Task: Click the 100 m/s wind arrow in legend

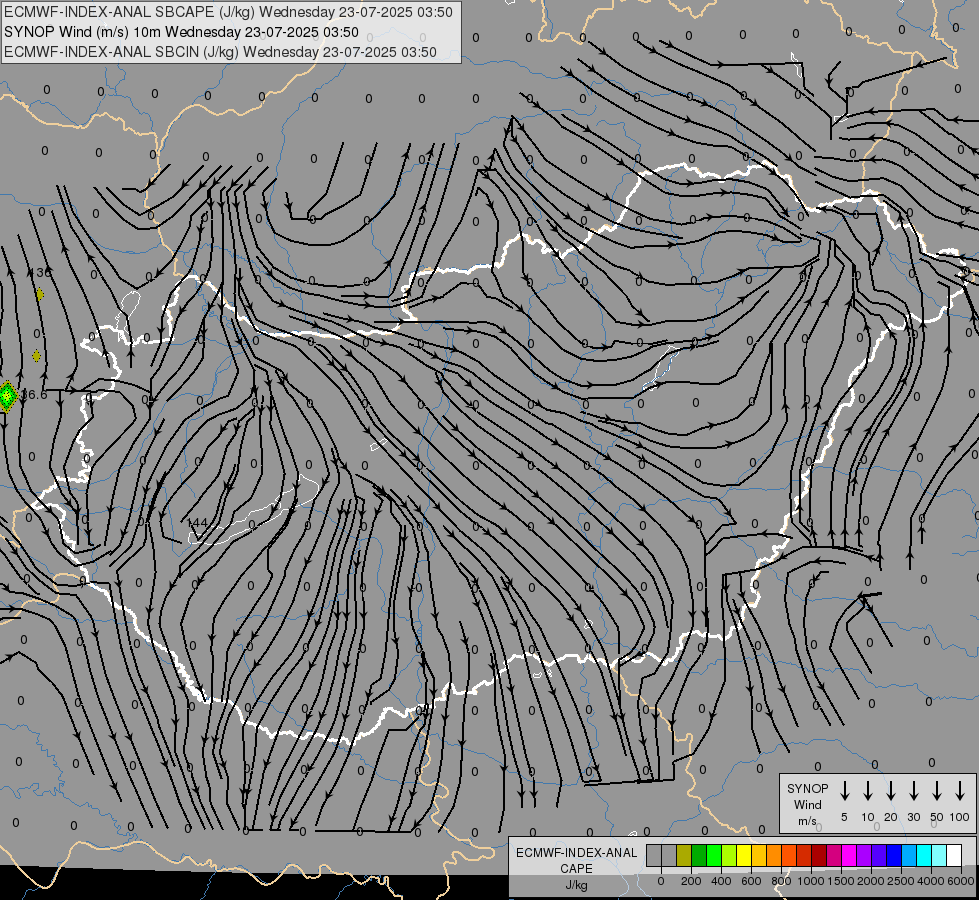Action: coord(960,791)
